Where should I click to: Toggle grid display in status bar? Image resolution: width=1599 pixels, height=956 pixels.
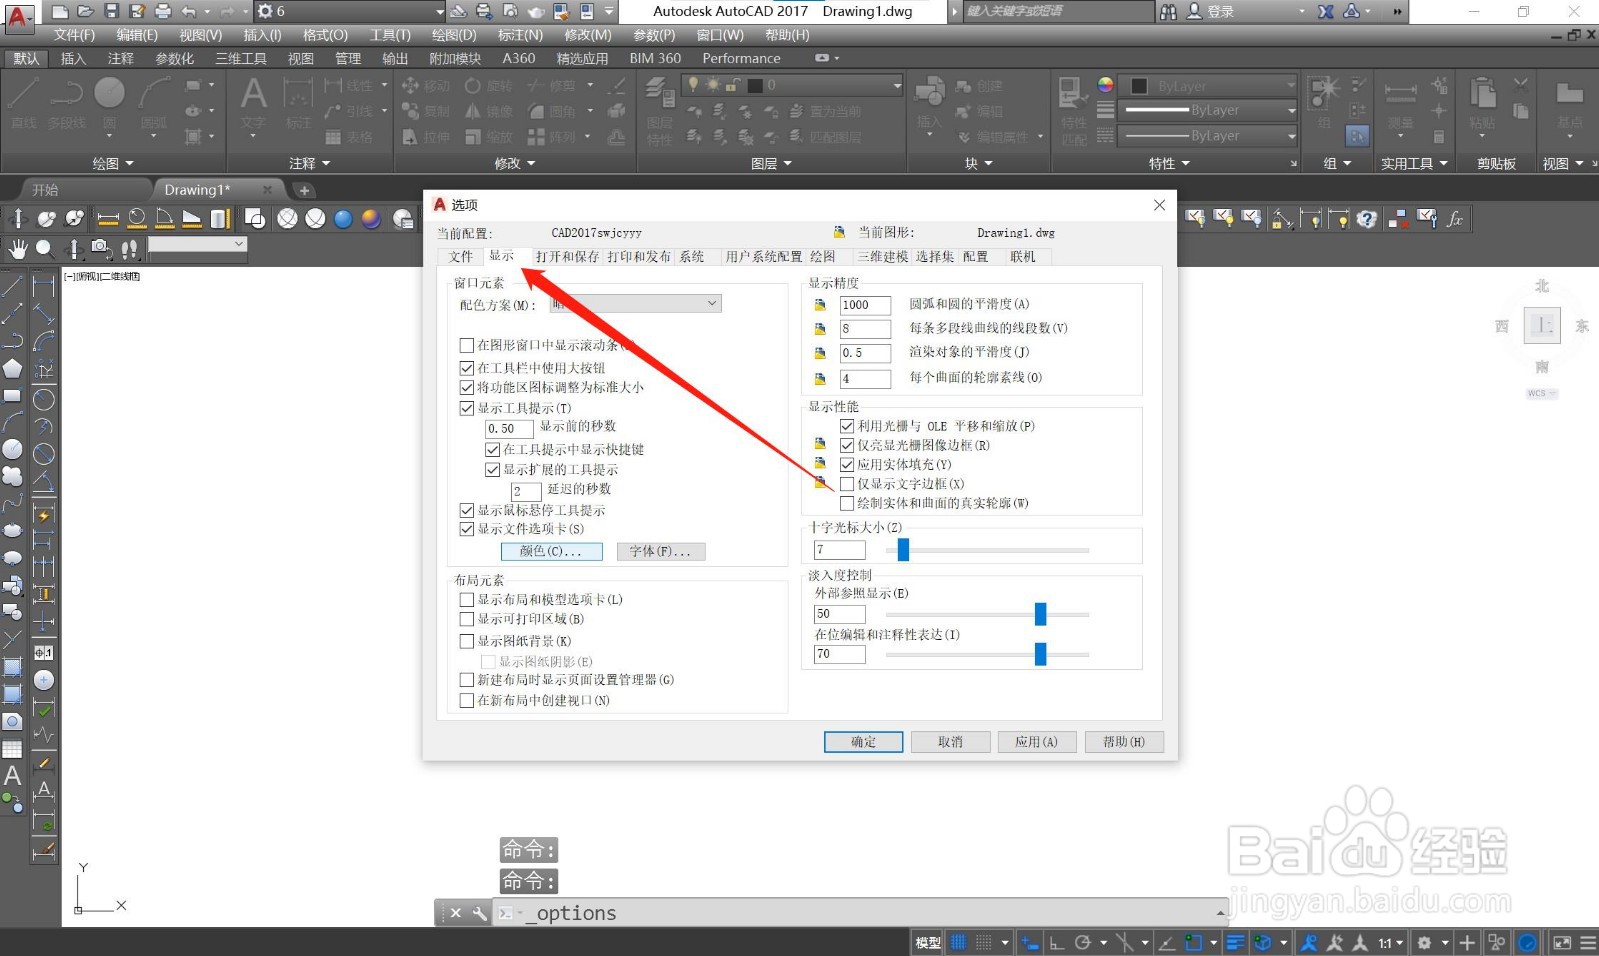[x=958, y=942]
